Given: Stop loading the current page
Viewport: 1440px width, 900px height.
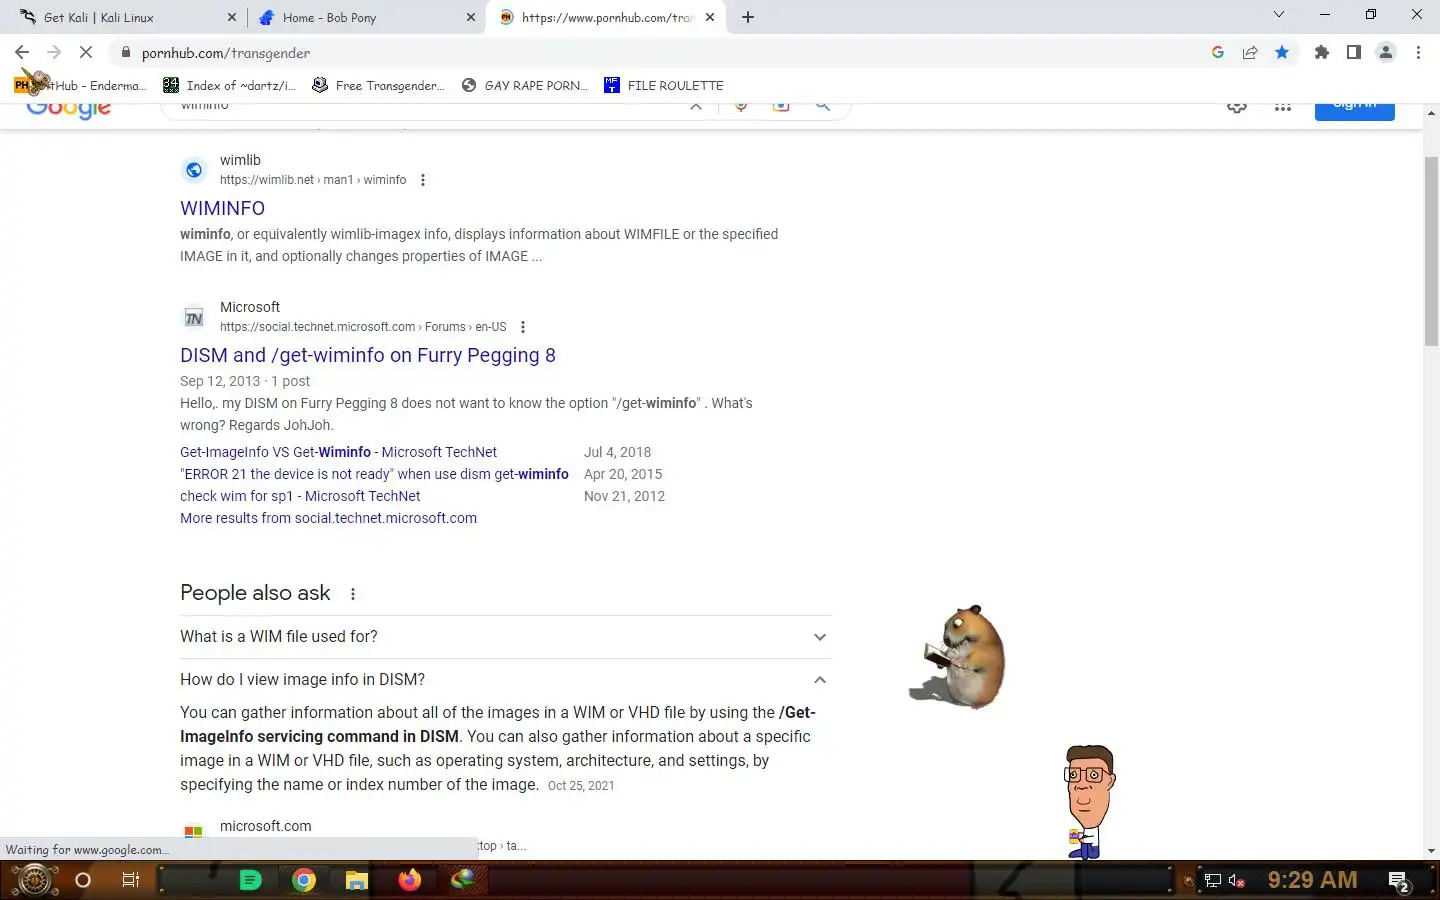Looking at the screenshot, I should pos(86,52).
